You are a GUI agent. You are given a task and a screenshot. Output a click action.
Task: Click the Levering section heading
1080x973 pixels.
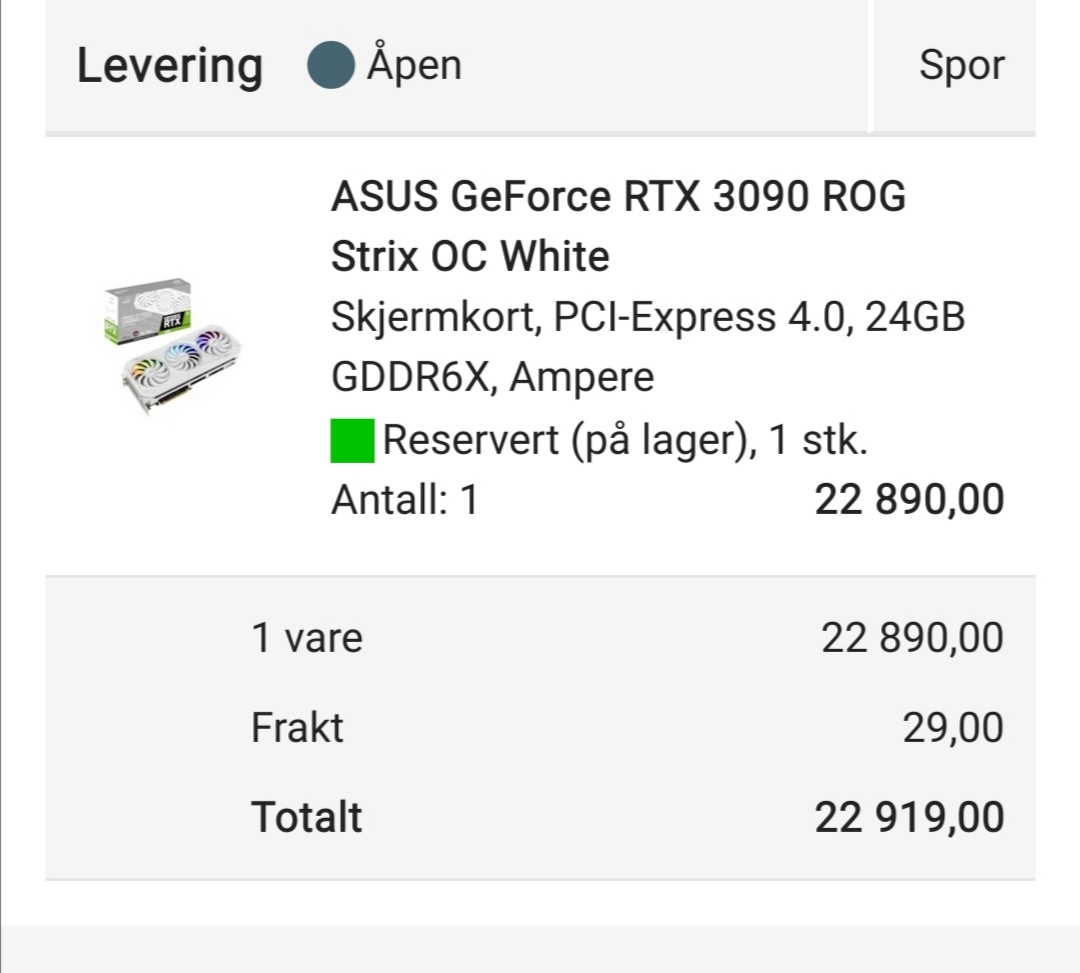(x=169, y=66)
